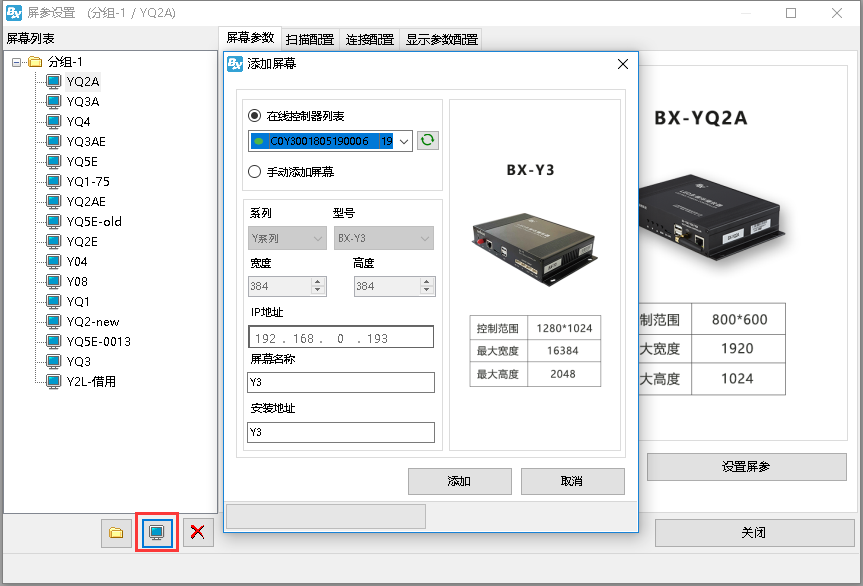Collapse the 分组-1 tree node
The width and height of the screenshot is (863, 586).
click(16, 62)
